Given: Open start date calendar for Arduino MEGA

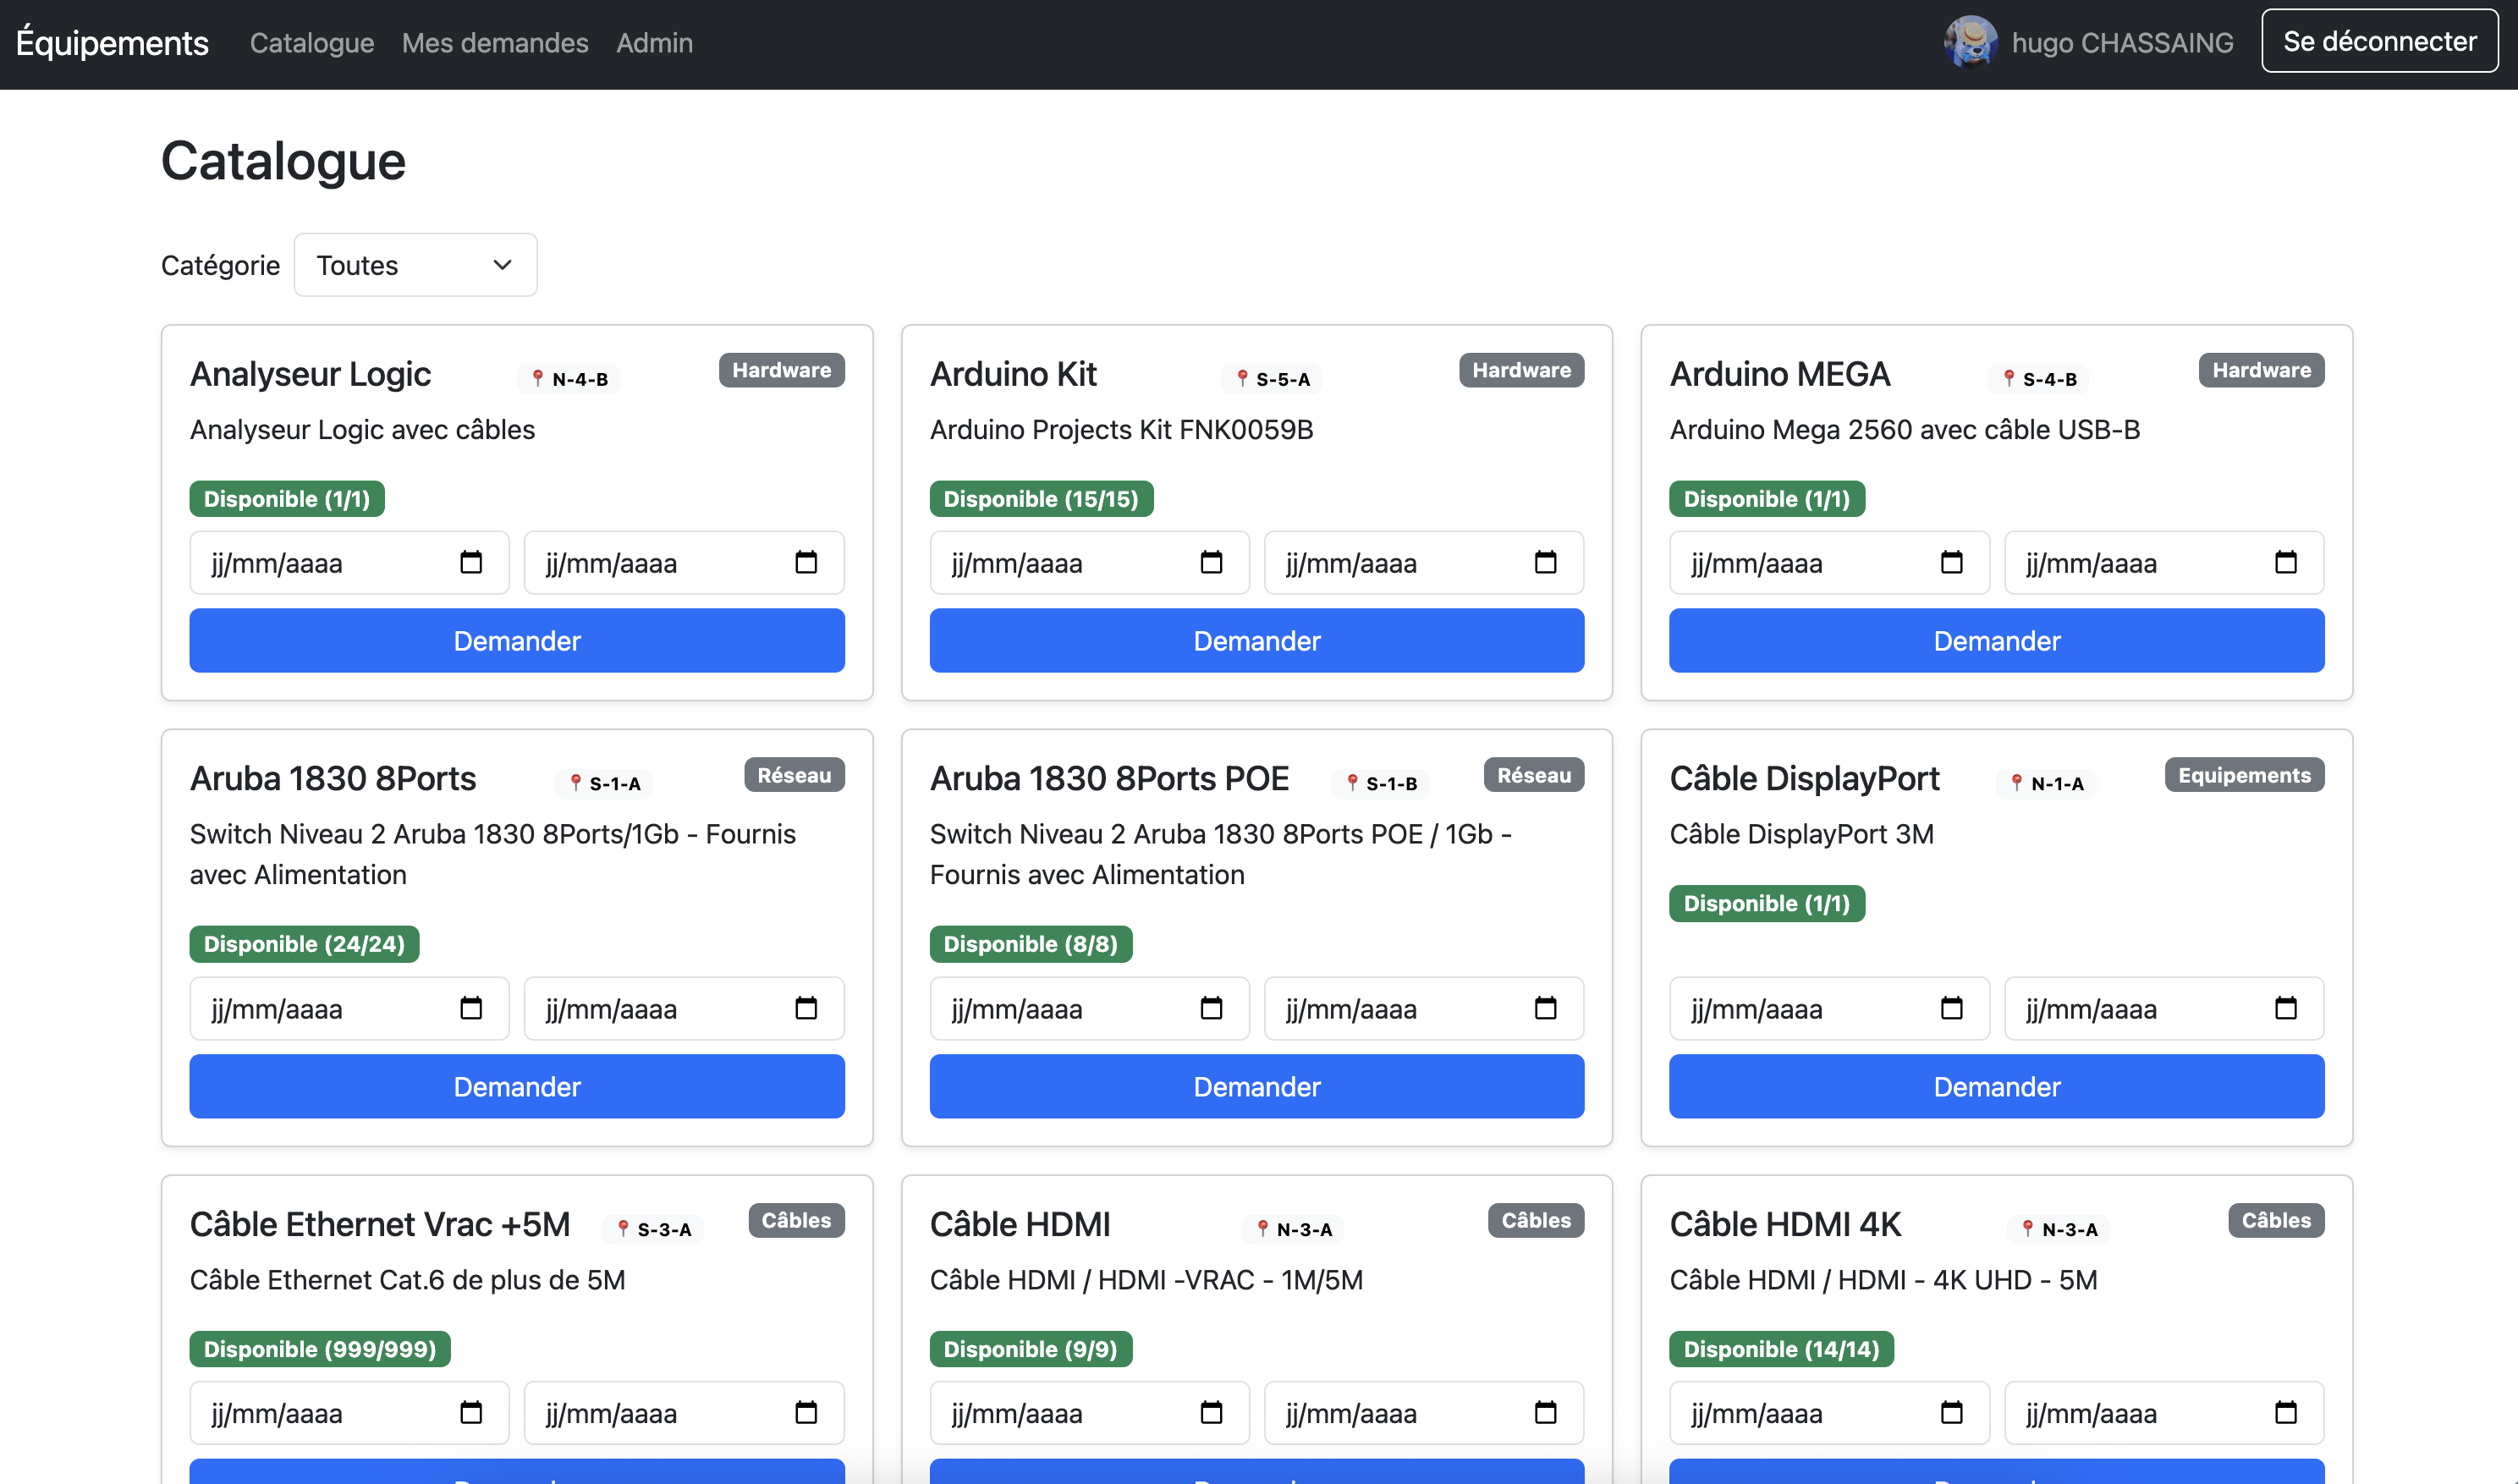Looking at the screenshot, I should [x=1951, y=563].
